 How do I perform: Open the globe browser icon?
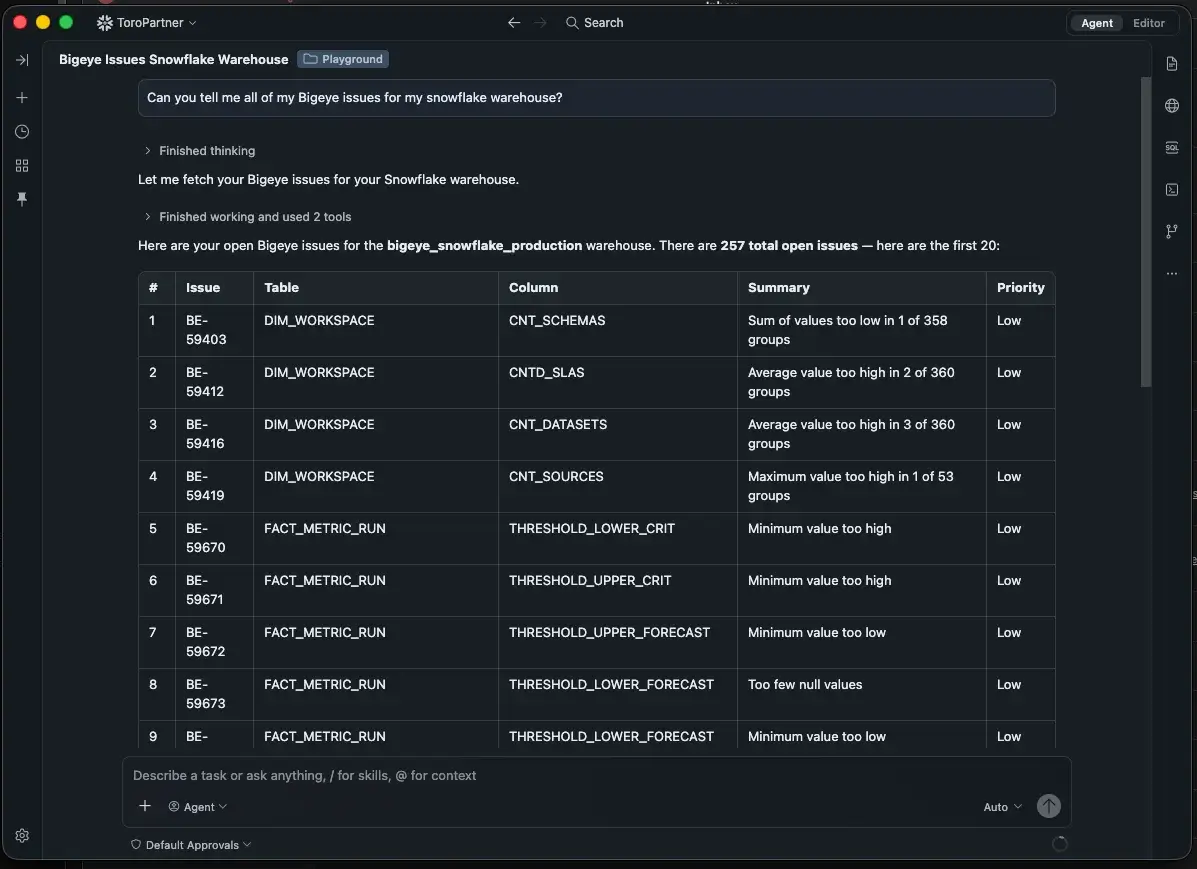tap(1172, 105)
